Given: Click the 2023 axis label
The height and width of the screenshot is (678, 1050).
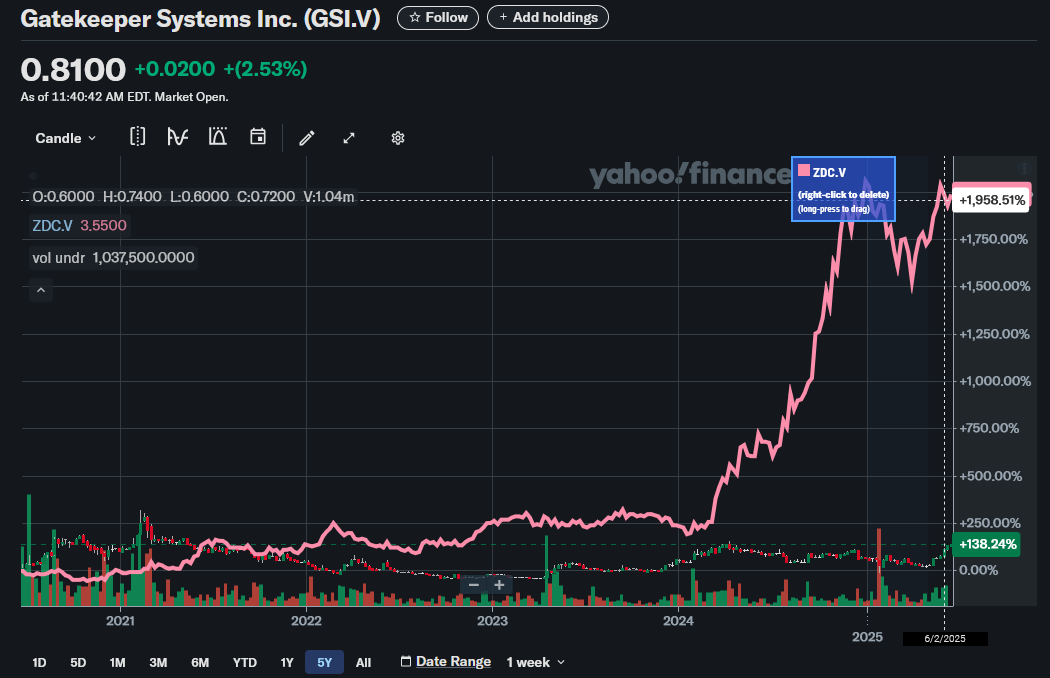Looking at the screenshot, I should coord(492,621).
